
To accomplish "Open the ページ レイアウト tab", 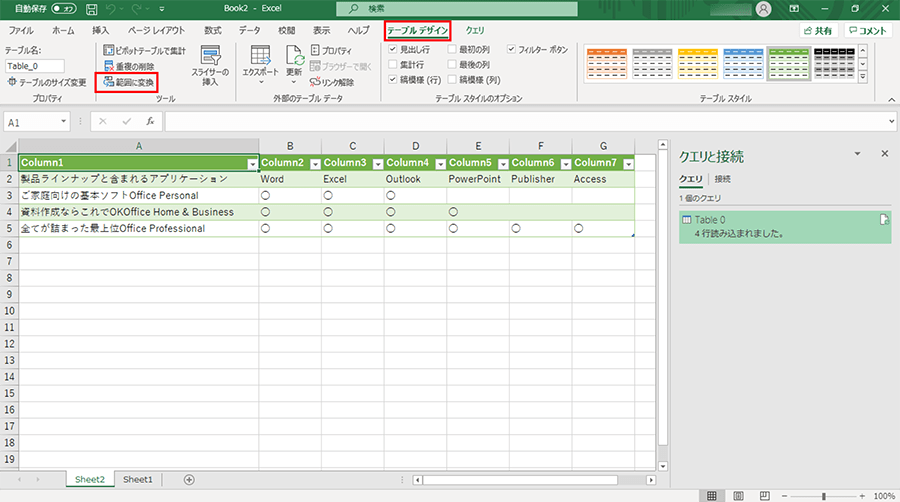I will click(156, 30).
